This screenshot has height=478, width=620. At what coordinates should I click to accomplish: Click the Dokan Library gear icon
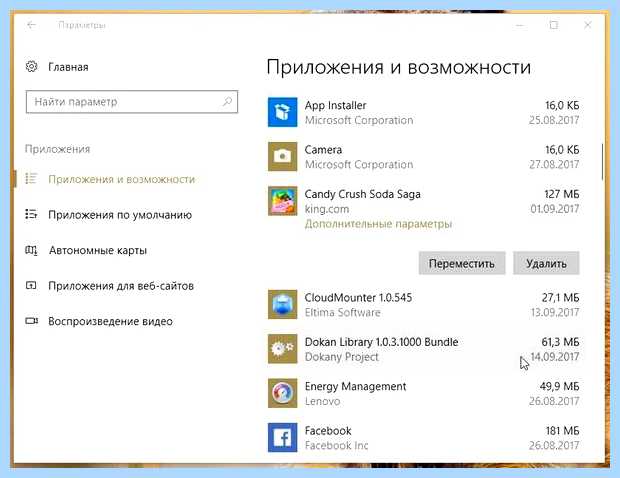point(282,349)
